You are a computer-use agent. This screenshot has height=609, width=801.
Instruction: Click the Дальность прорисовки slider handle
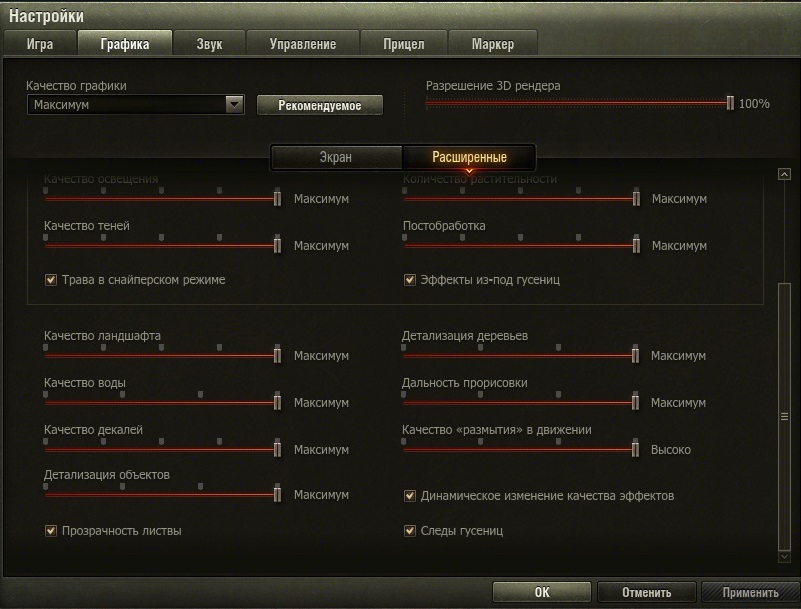point(635,402)
